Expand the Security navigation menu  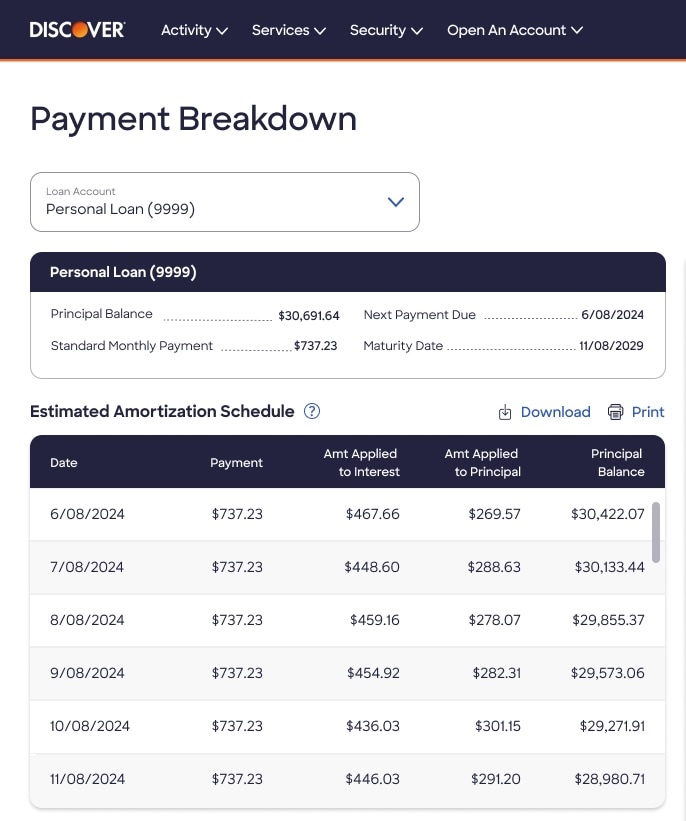pos(386,30)
